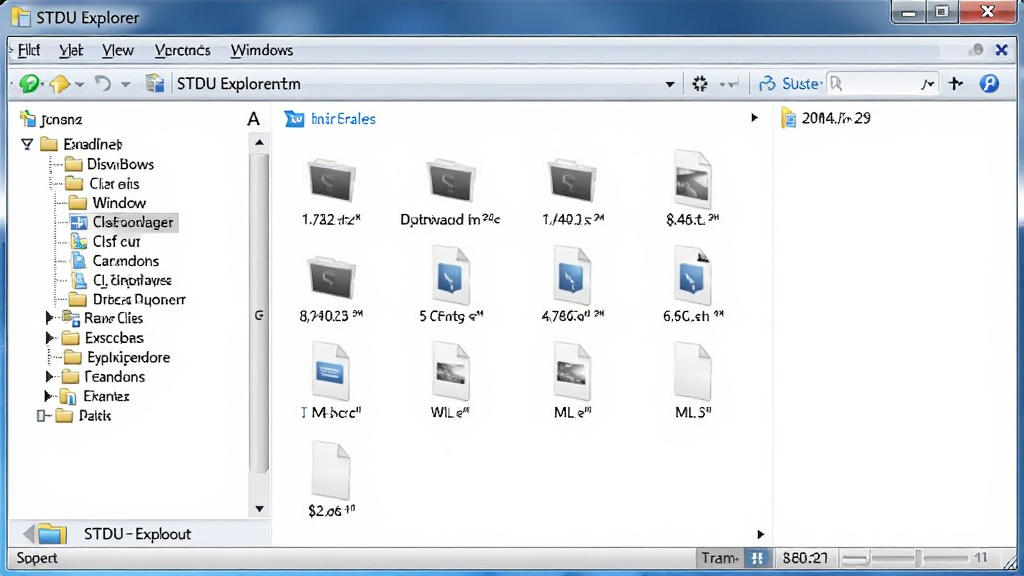
Task: Open the Dptnwaod folder thumbnail
Action: click(x=451, y=180)
